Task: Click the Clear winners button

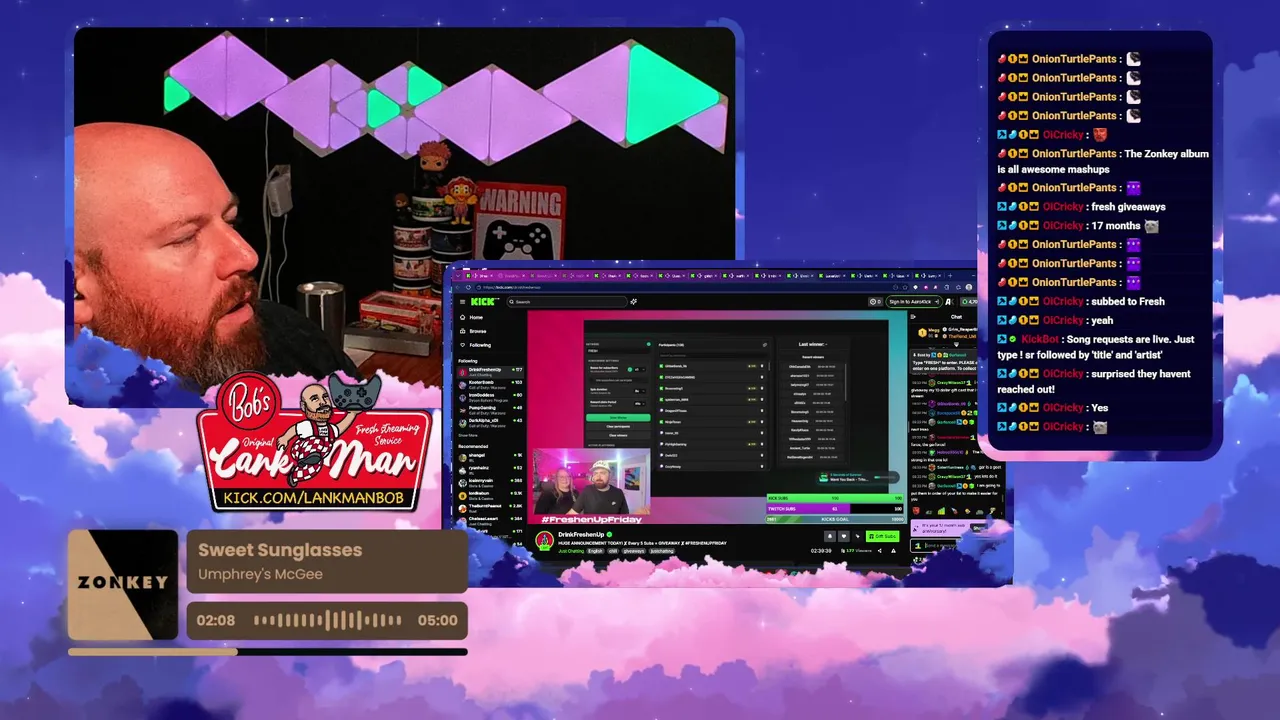Action: point(618,435)
